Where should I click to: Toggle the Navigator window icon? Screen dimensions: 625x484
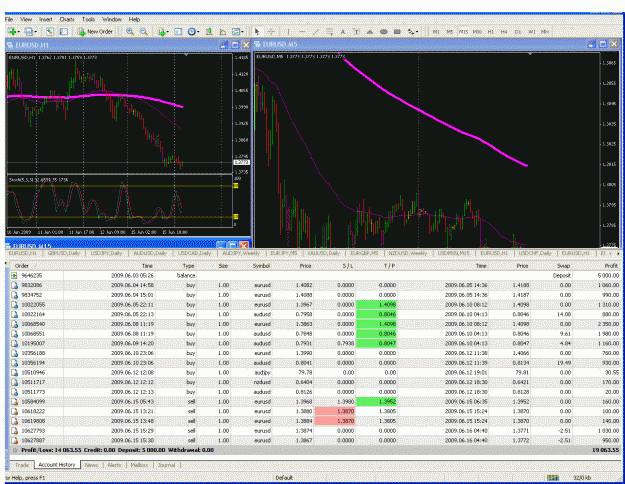pos(64,31)
